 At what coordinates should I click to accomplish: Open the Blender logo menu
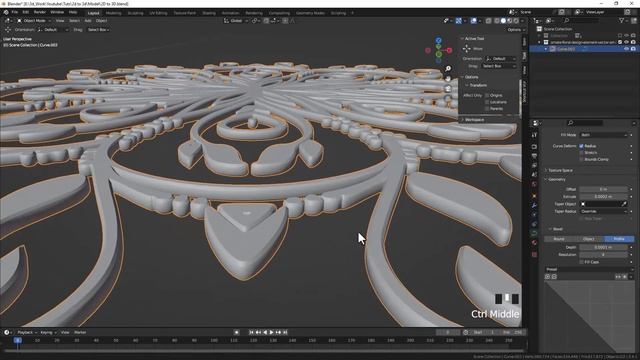pyautogui.click(x=6, y=12)
